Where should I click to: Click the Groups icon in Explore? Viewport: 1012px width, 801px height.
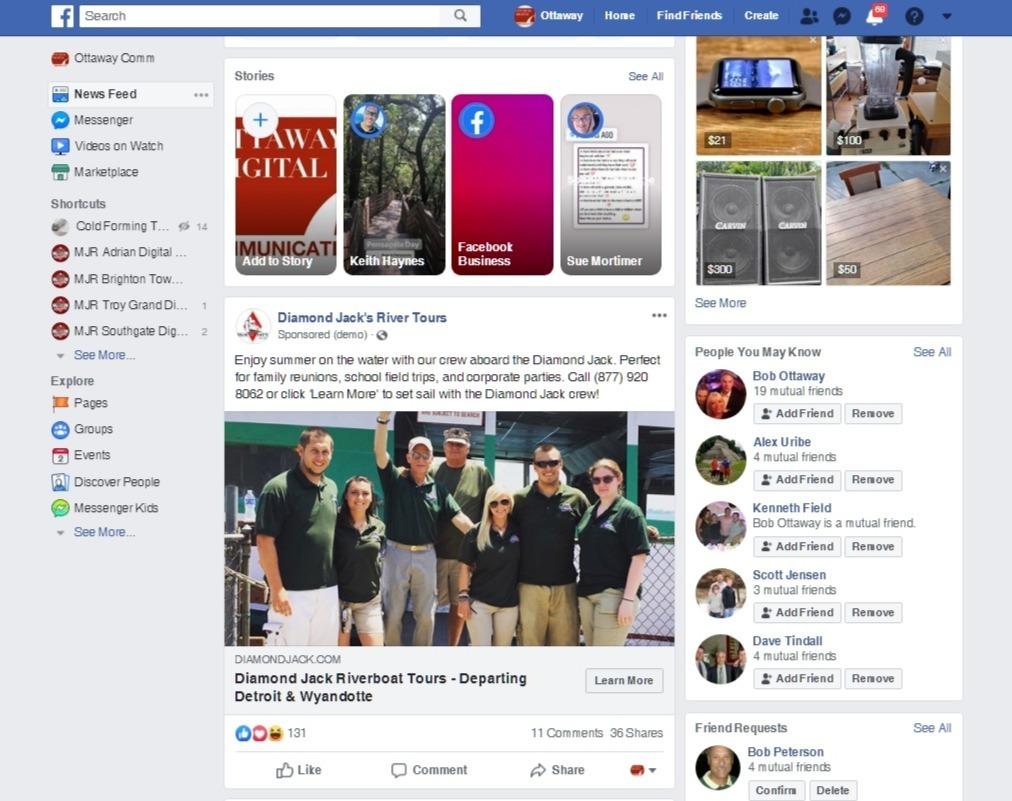coord(60,429)
